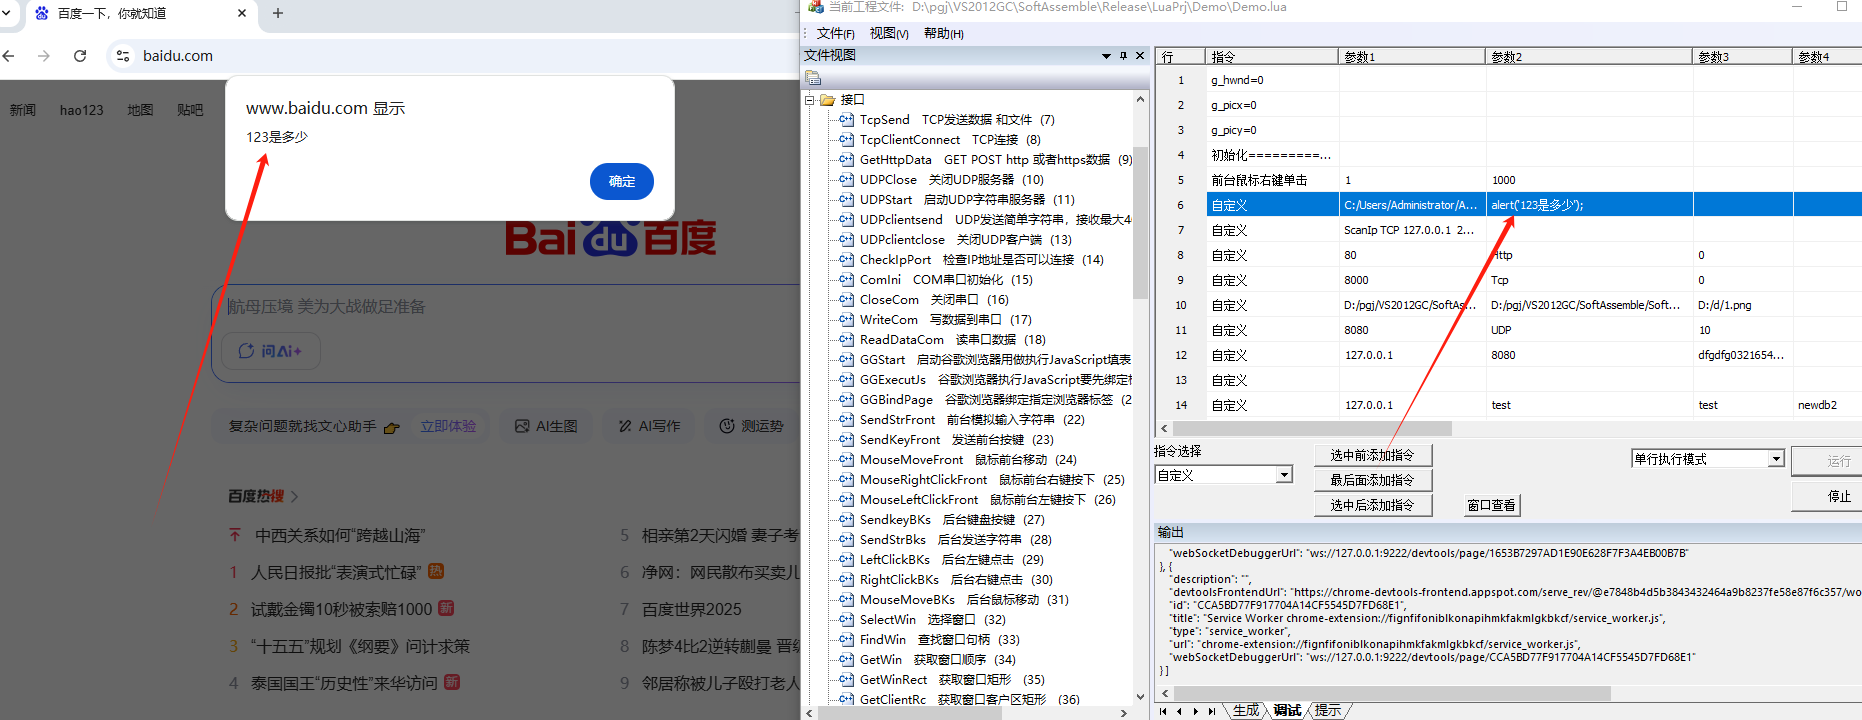Select cell ScanIp TCP 127.0.0.1 in row 7
The height and width of the screenshot is (720, 1862).
coord(1412,230)
